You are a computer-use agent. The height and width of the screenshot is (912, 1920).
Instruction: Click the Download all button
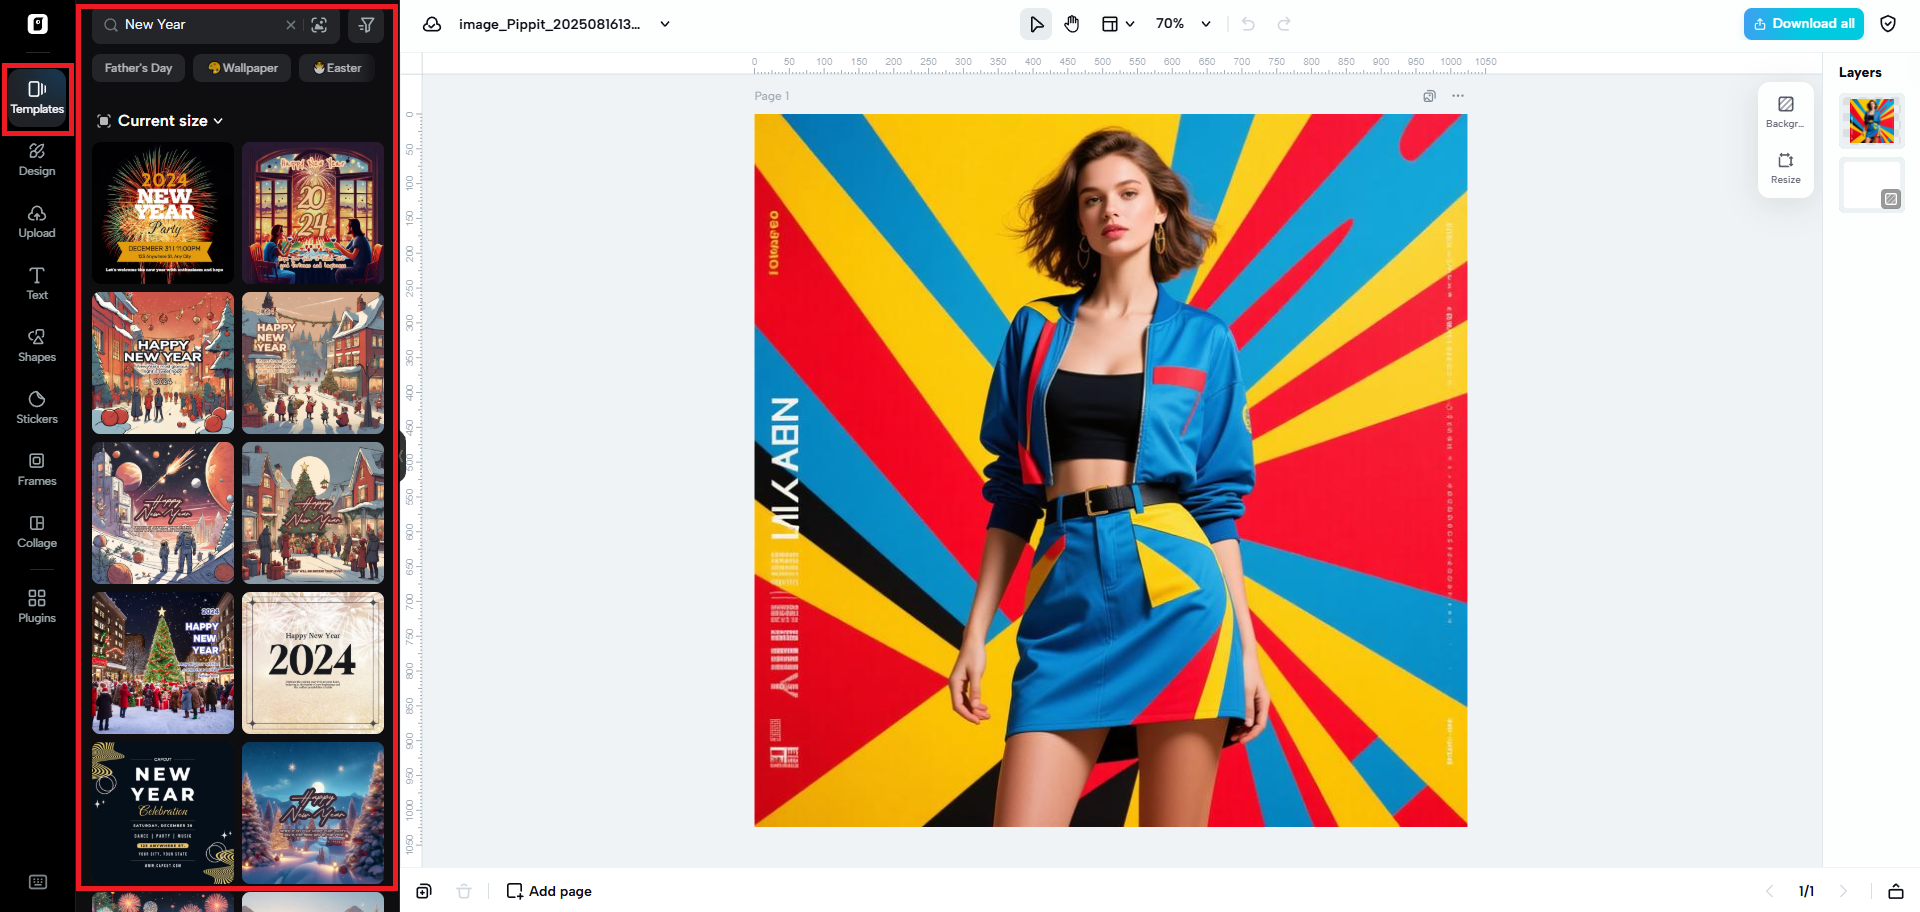(x=1803, y=23)
